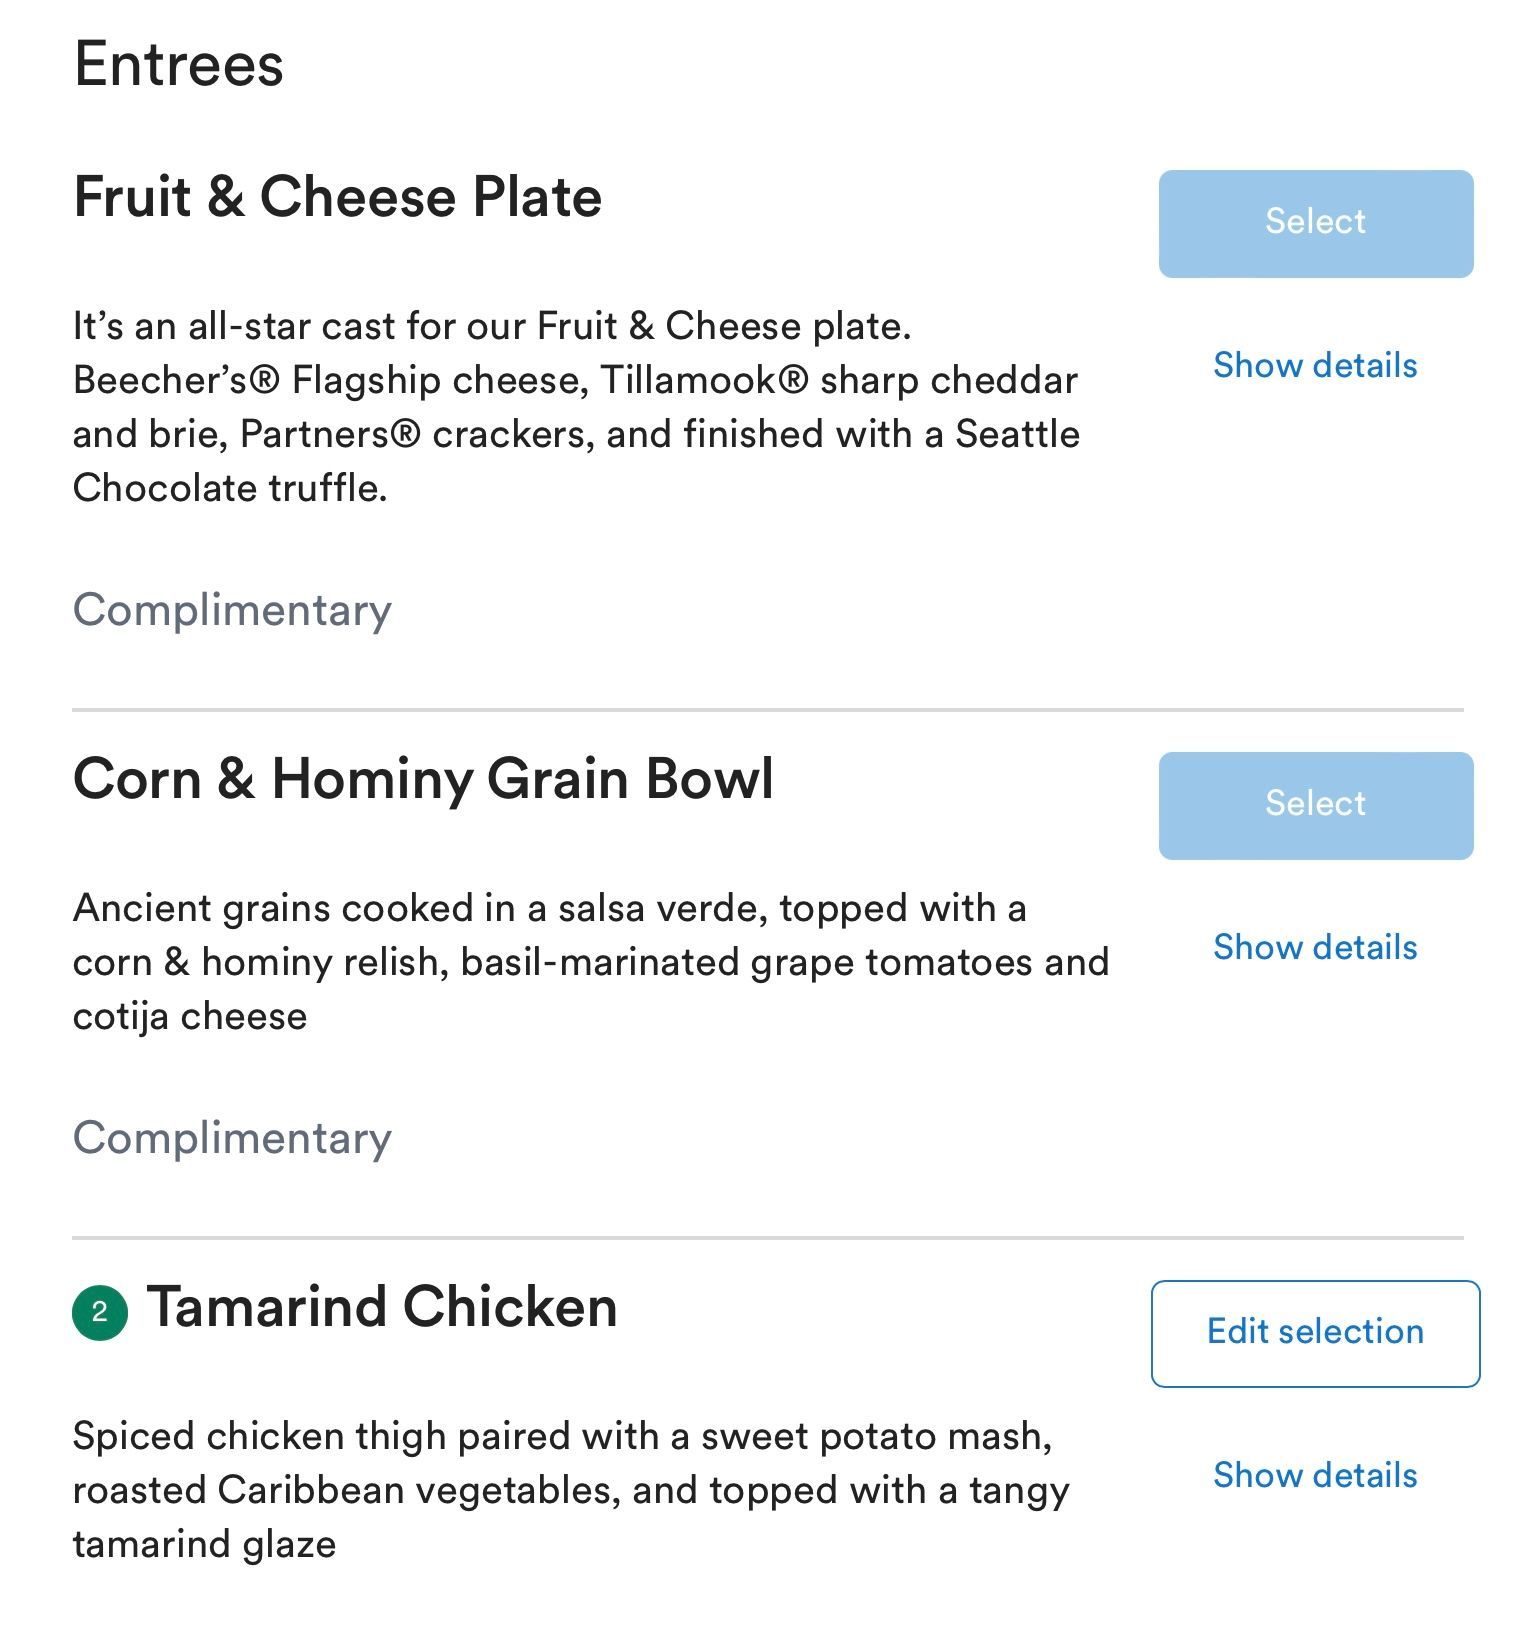The height and width of the screenshot is (1637, 1536).
Task: Click the Fruit & Cheese Plate title
Action: [338, 197]
